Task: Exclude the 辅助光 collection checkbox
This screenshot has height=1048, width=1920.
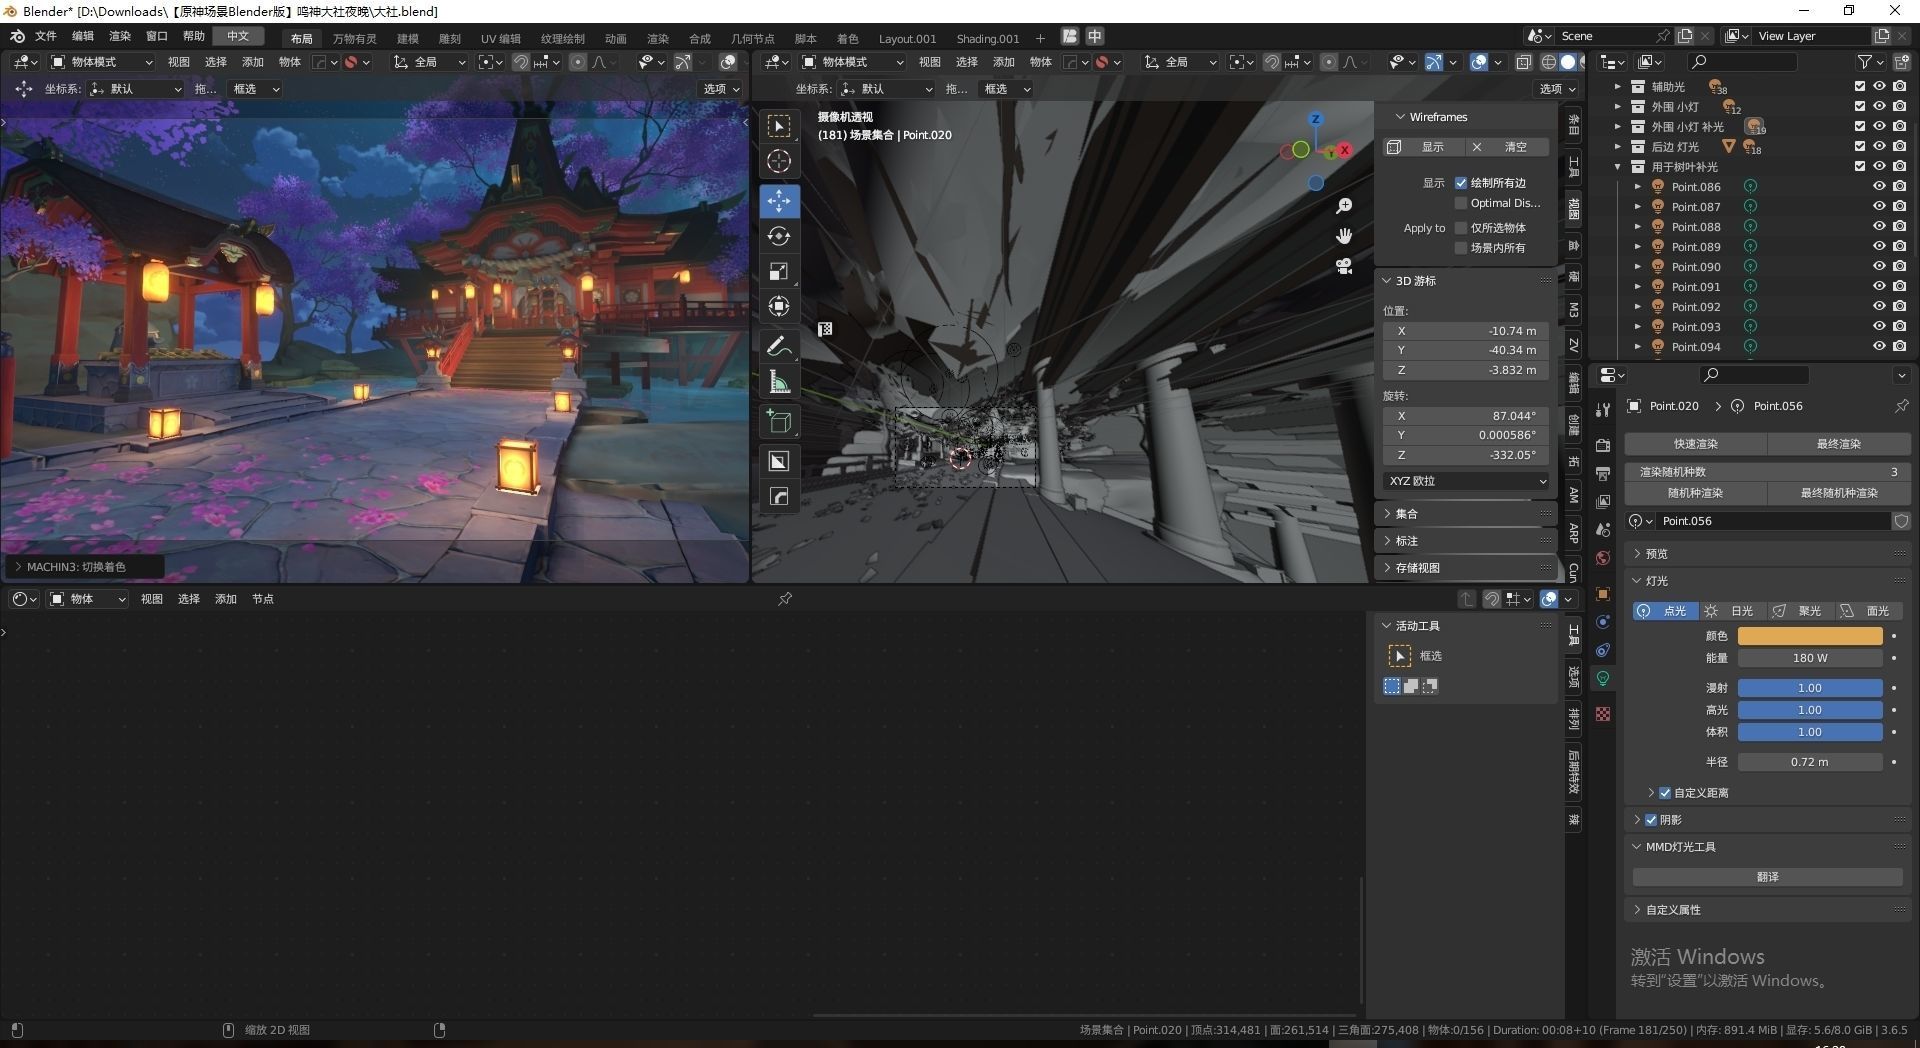Action: (1860, 87)
